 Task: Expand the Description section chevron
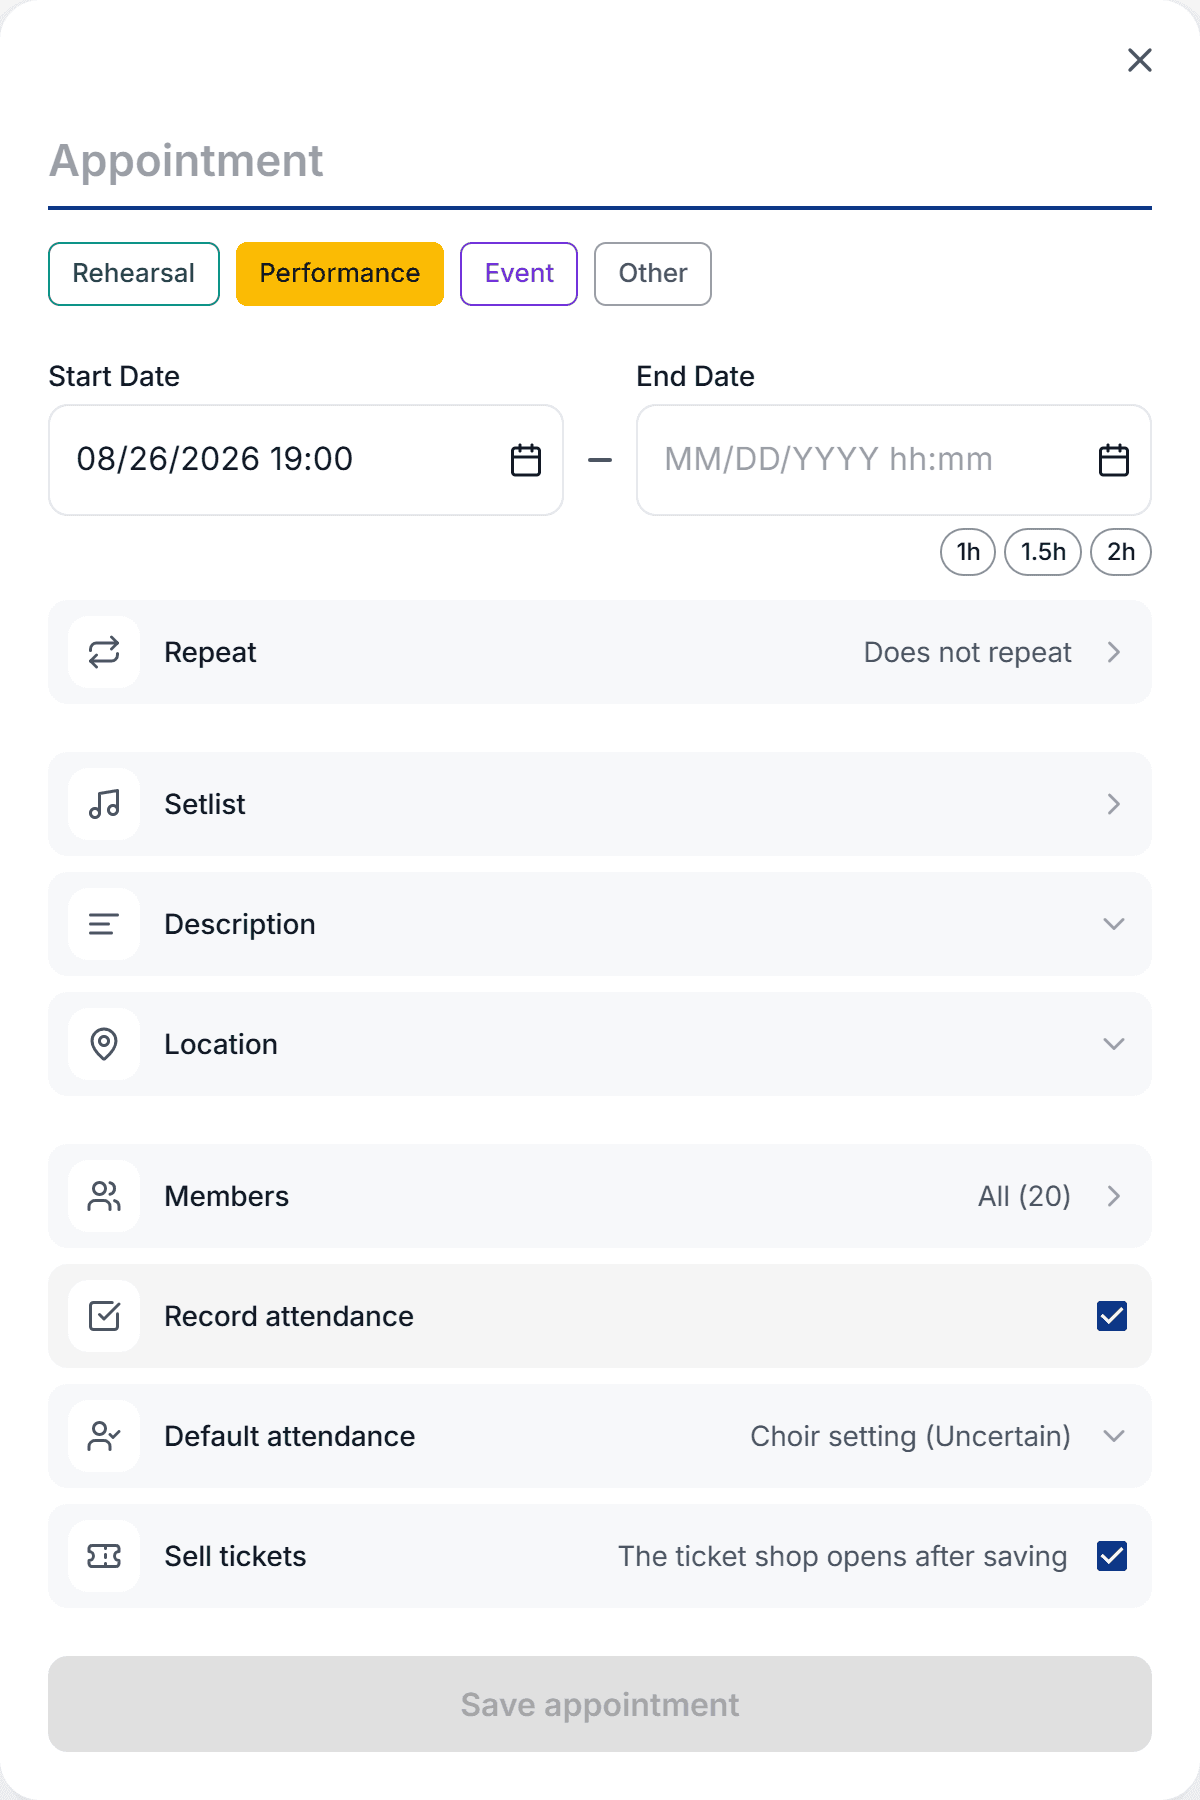click(1114, 924)
